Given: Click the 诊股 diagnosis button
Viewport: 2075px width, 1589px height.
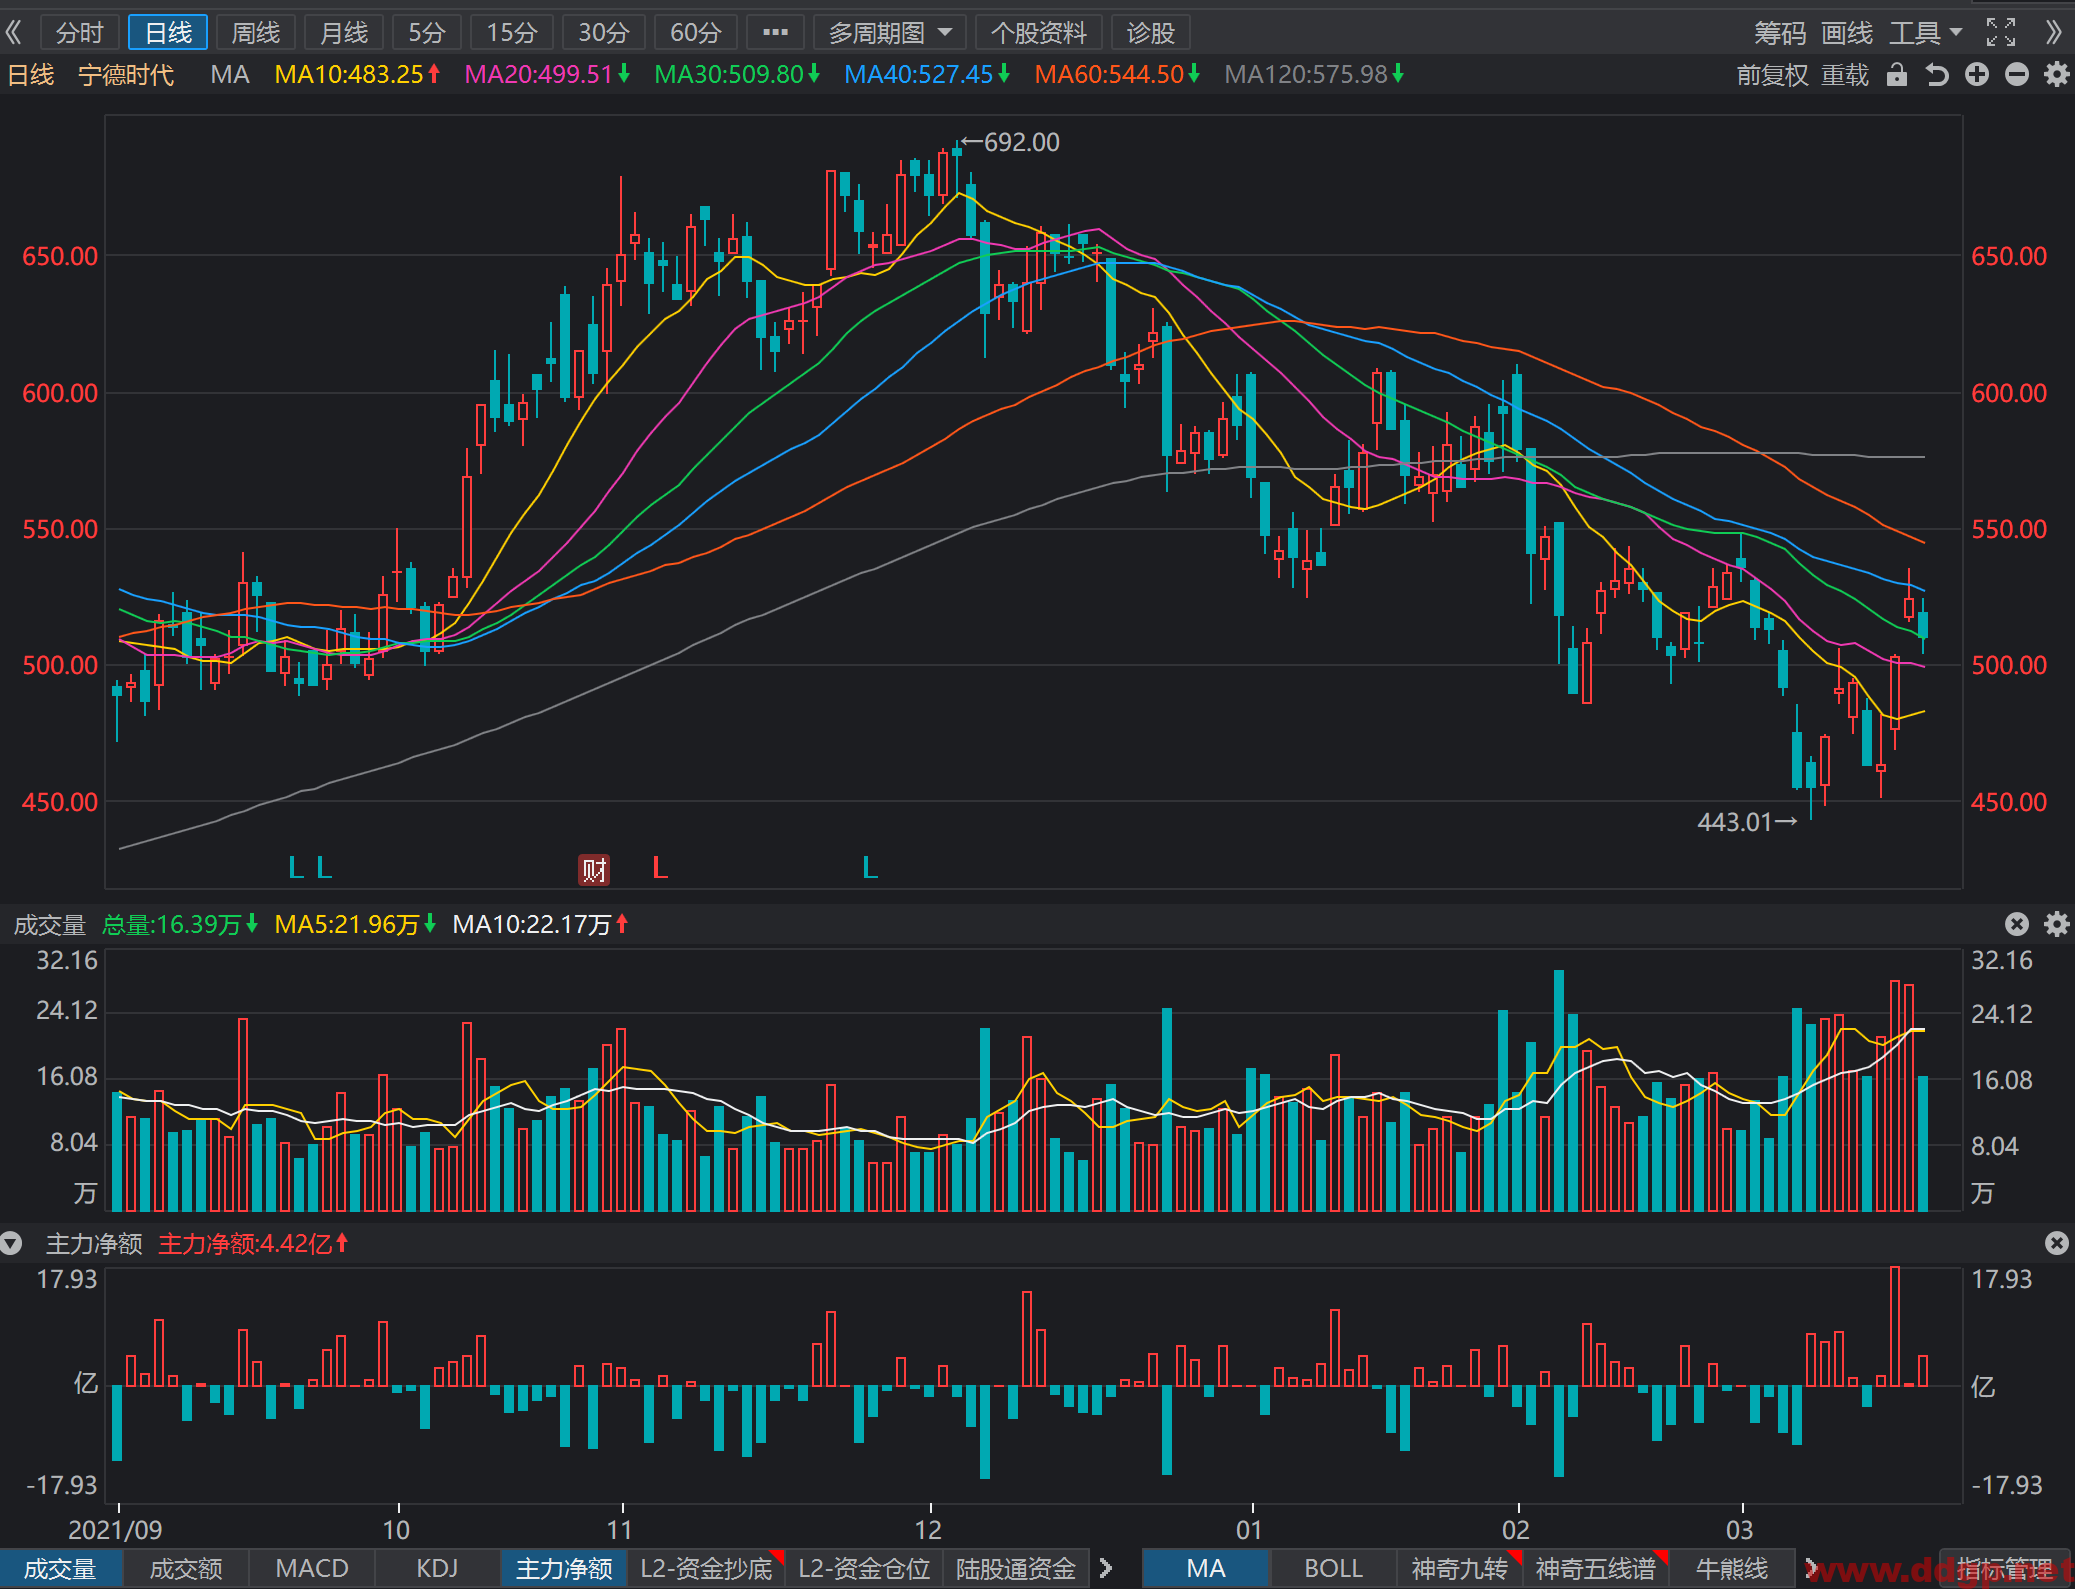Looking at the screenshot, I should 1150,33.
